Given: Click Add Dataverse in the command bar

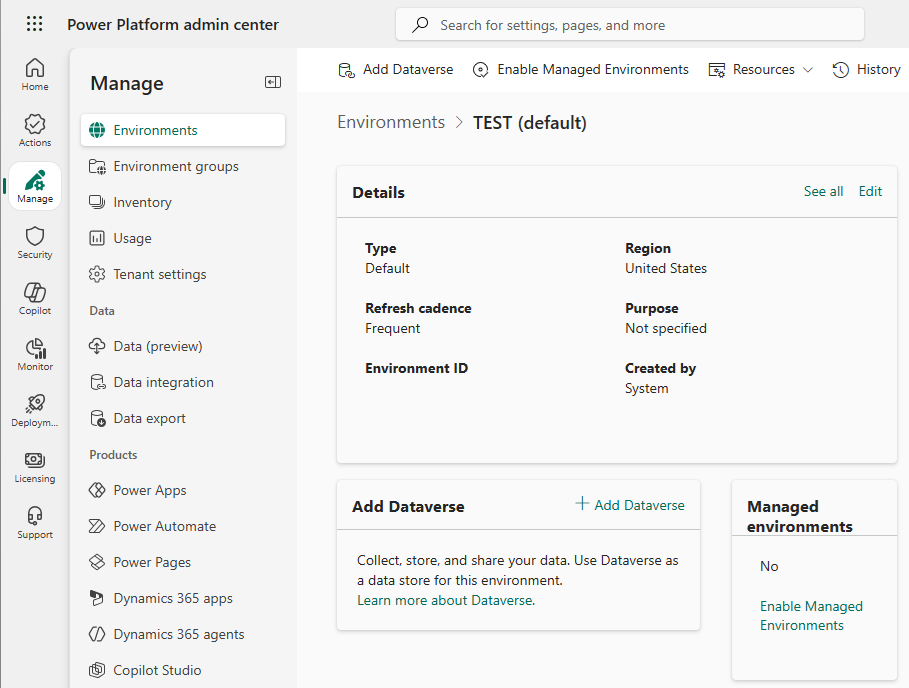Looking at the screenshot, I should (x=395, y=70).
